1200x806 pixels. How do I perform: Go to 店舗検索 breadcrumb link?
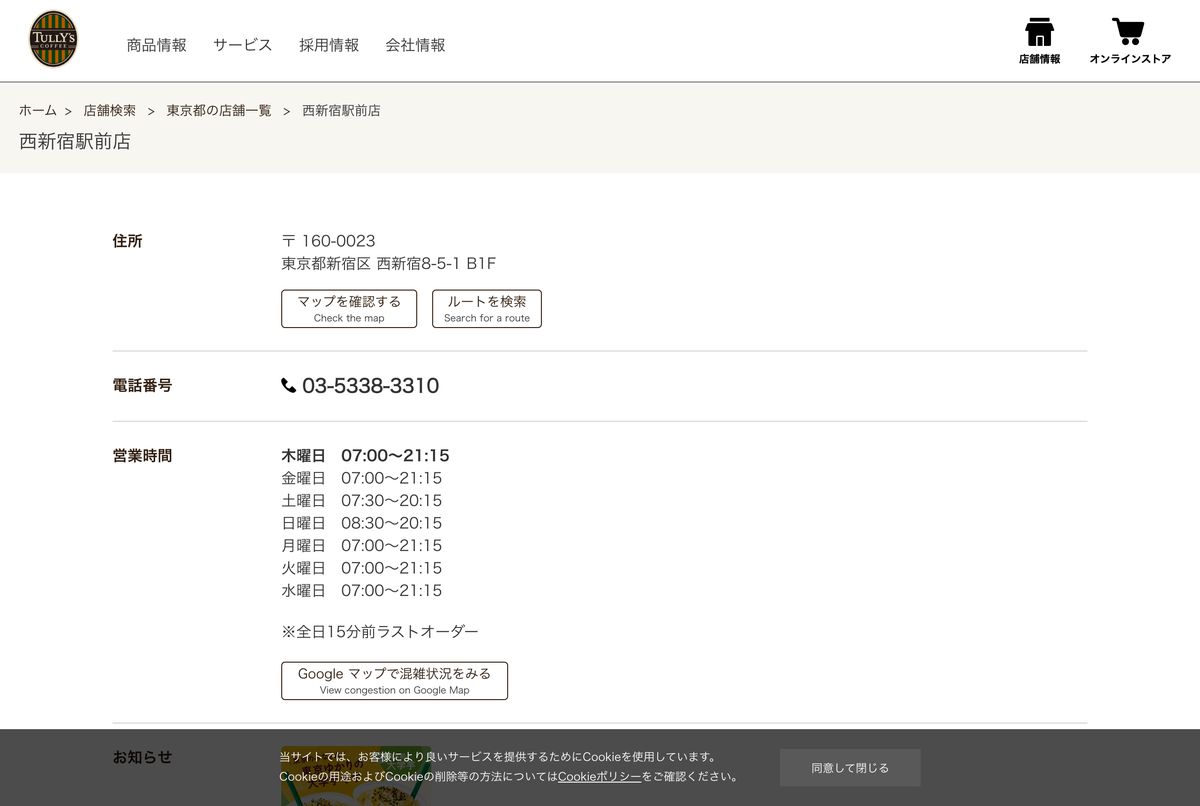point(110,111)
